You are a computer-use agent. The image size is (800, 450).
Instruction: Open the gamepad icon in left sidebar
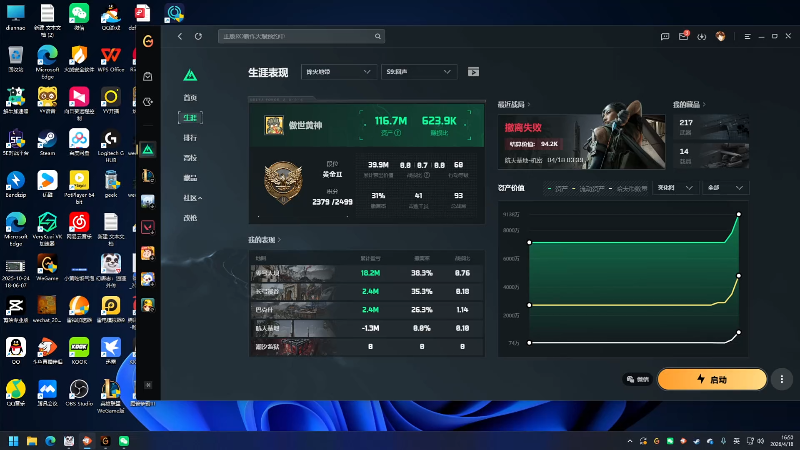(x=148, y=102)
